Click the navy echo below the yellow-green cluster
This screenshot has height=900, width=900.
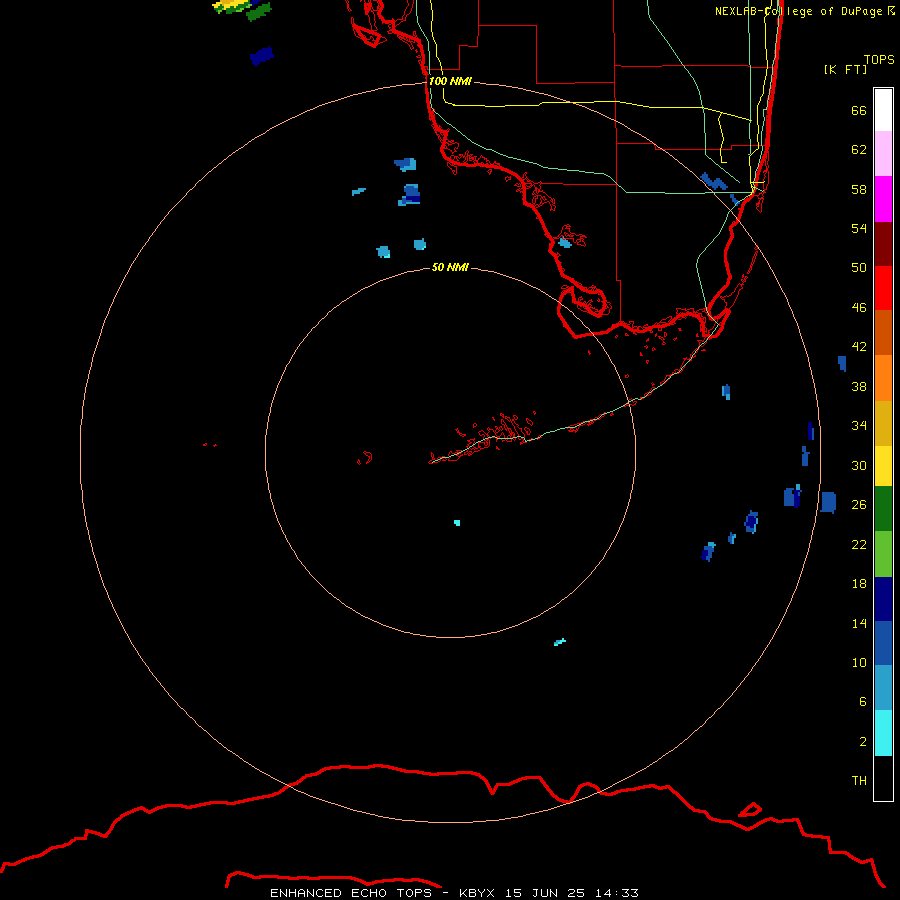[262, 56]
